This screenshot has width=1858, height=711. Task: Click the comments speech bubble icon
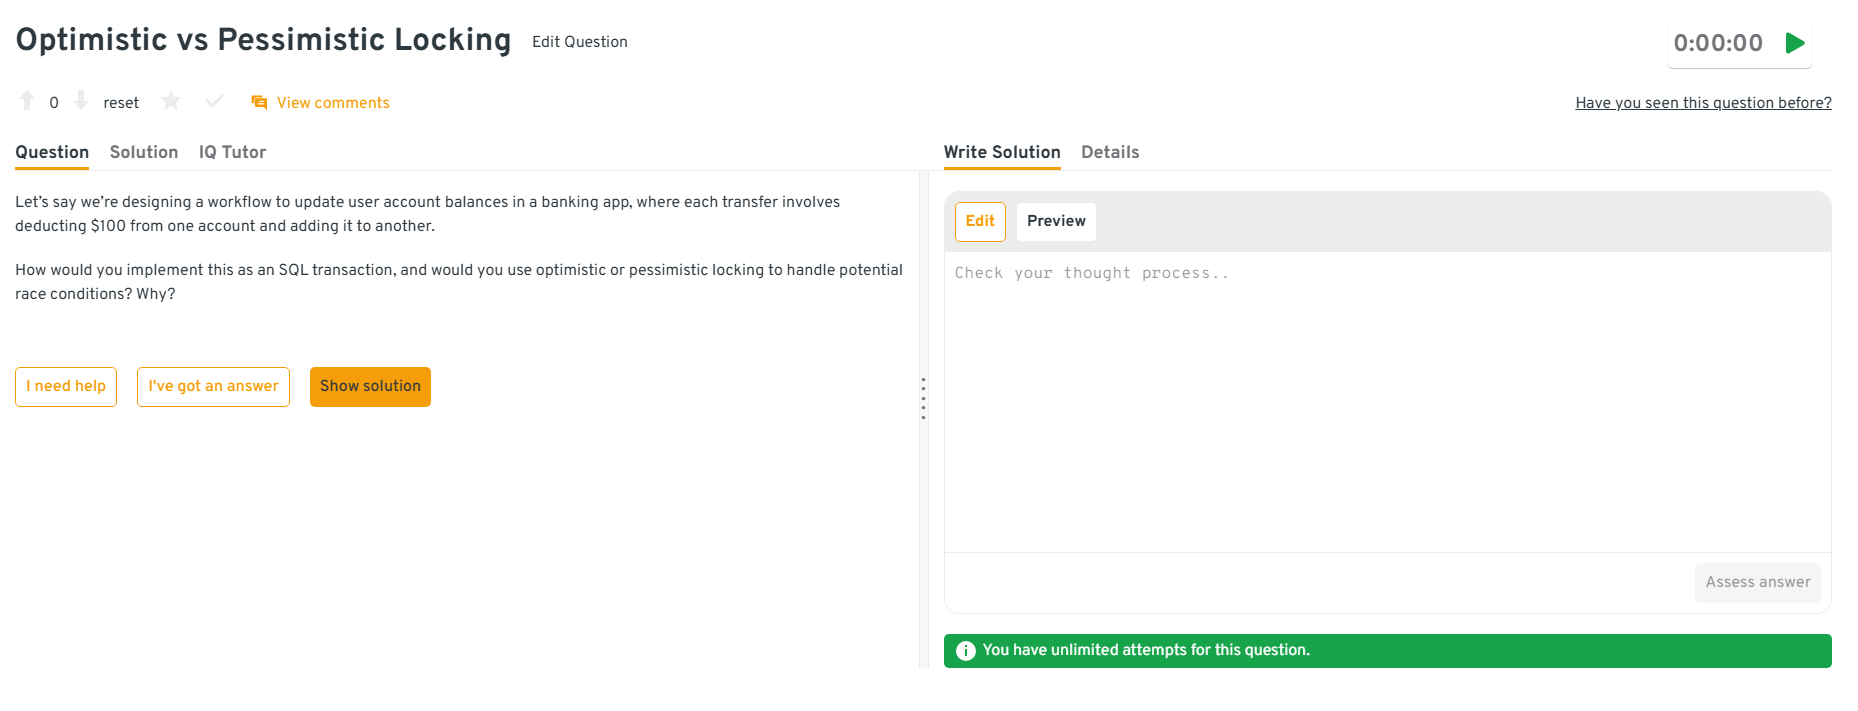tap(259, 102)
